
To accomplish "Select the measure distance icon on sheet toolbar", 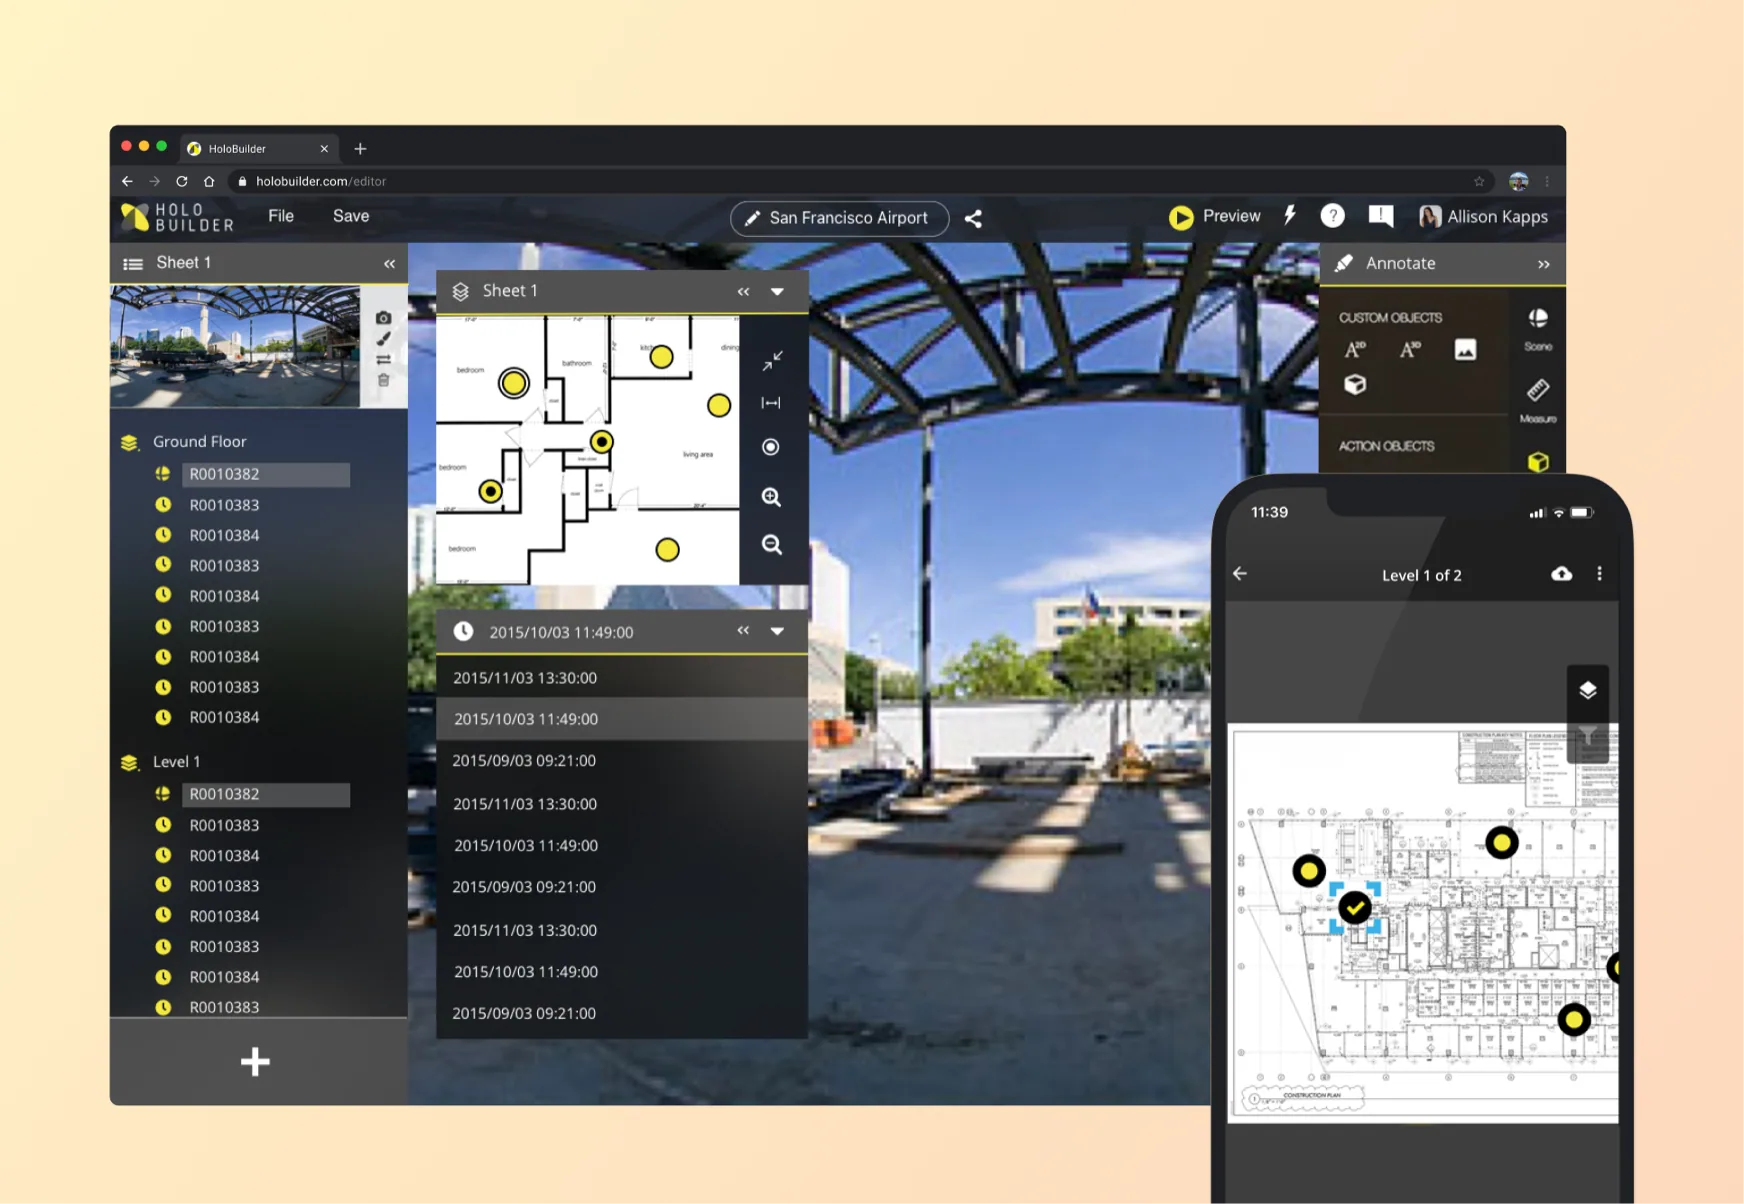I will pyautogui.click(x=771, y=403).
